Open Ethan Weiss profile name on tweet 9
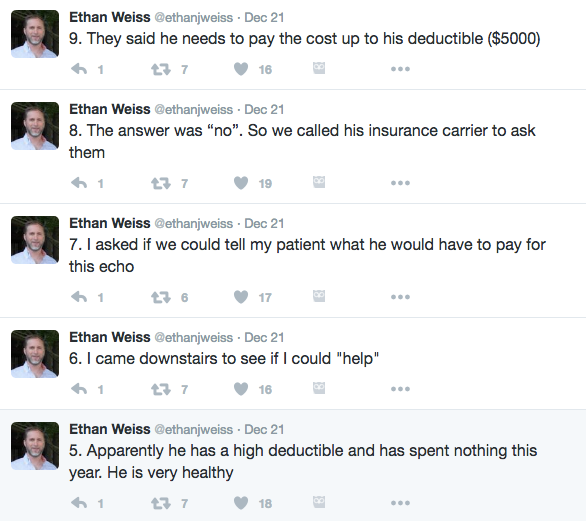This screenshot has height=521, width=586. click(x=110, y=17)
